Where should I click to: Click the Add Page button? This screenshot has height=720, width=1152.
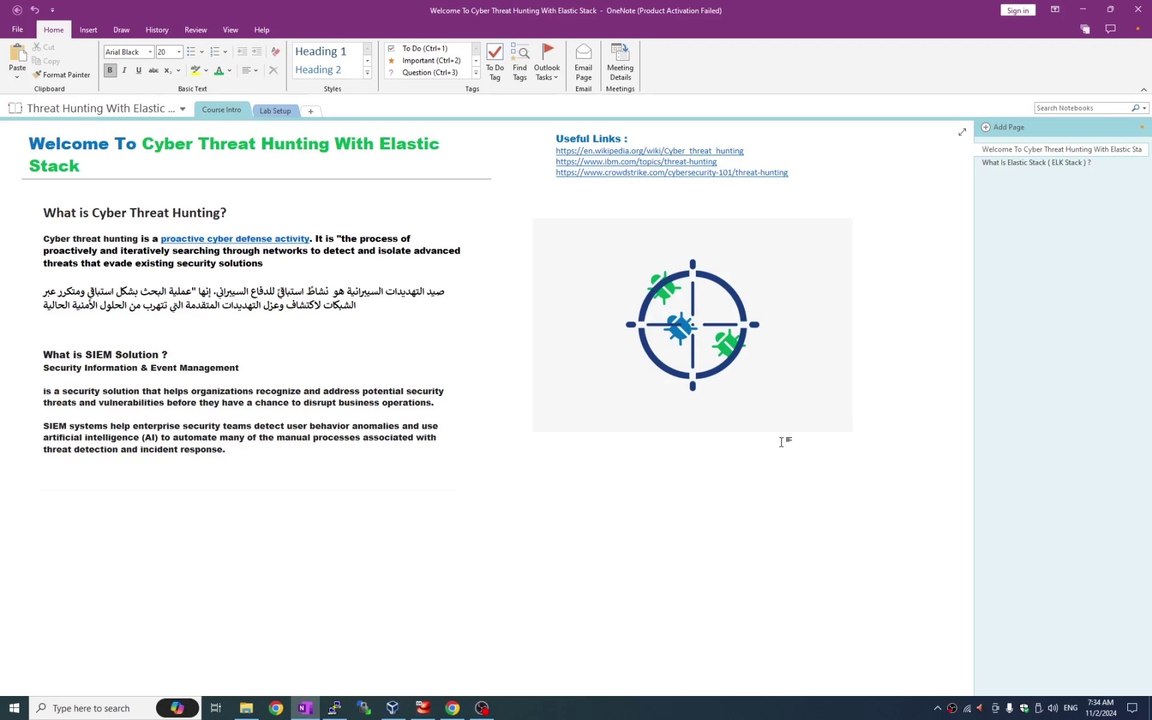pyautogui.click(x=1003, y=127)
